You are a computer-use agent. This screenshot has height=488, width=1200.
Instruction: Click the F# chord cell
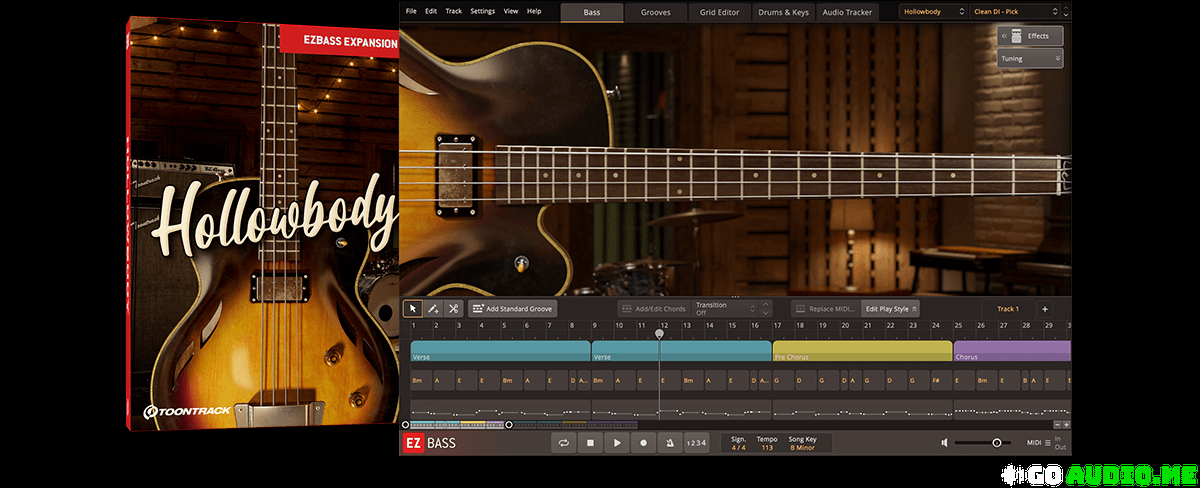tap(941, 381)
